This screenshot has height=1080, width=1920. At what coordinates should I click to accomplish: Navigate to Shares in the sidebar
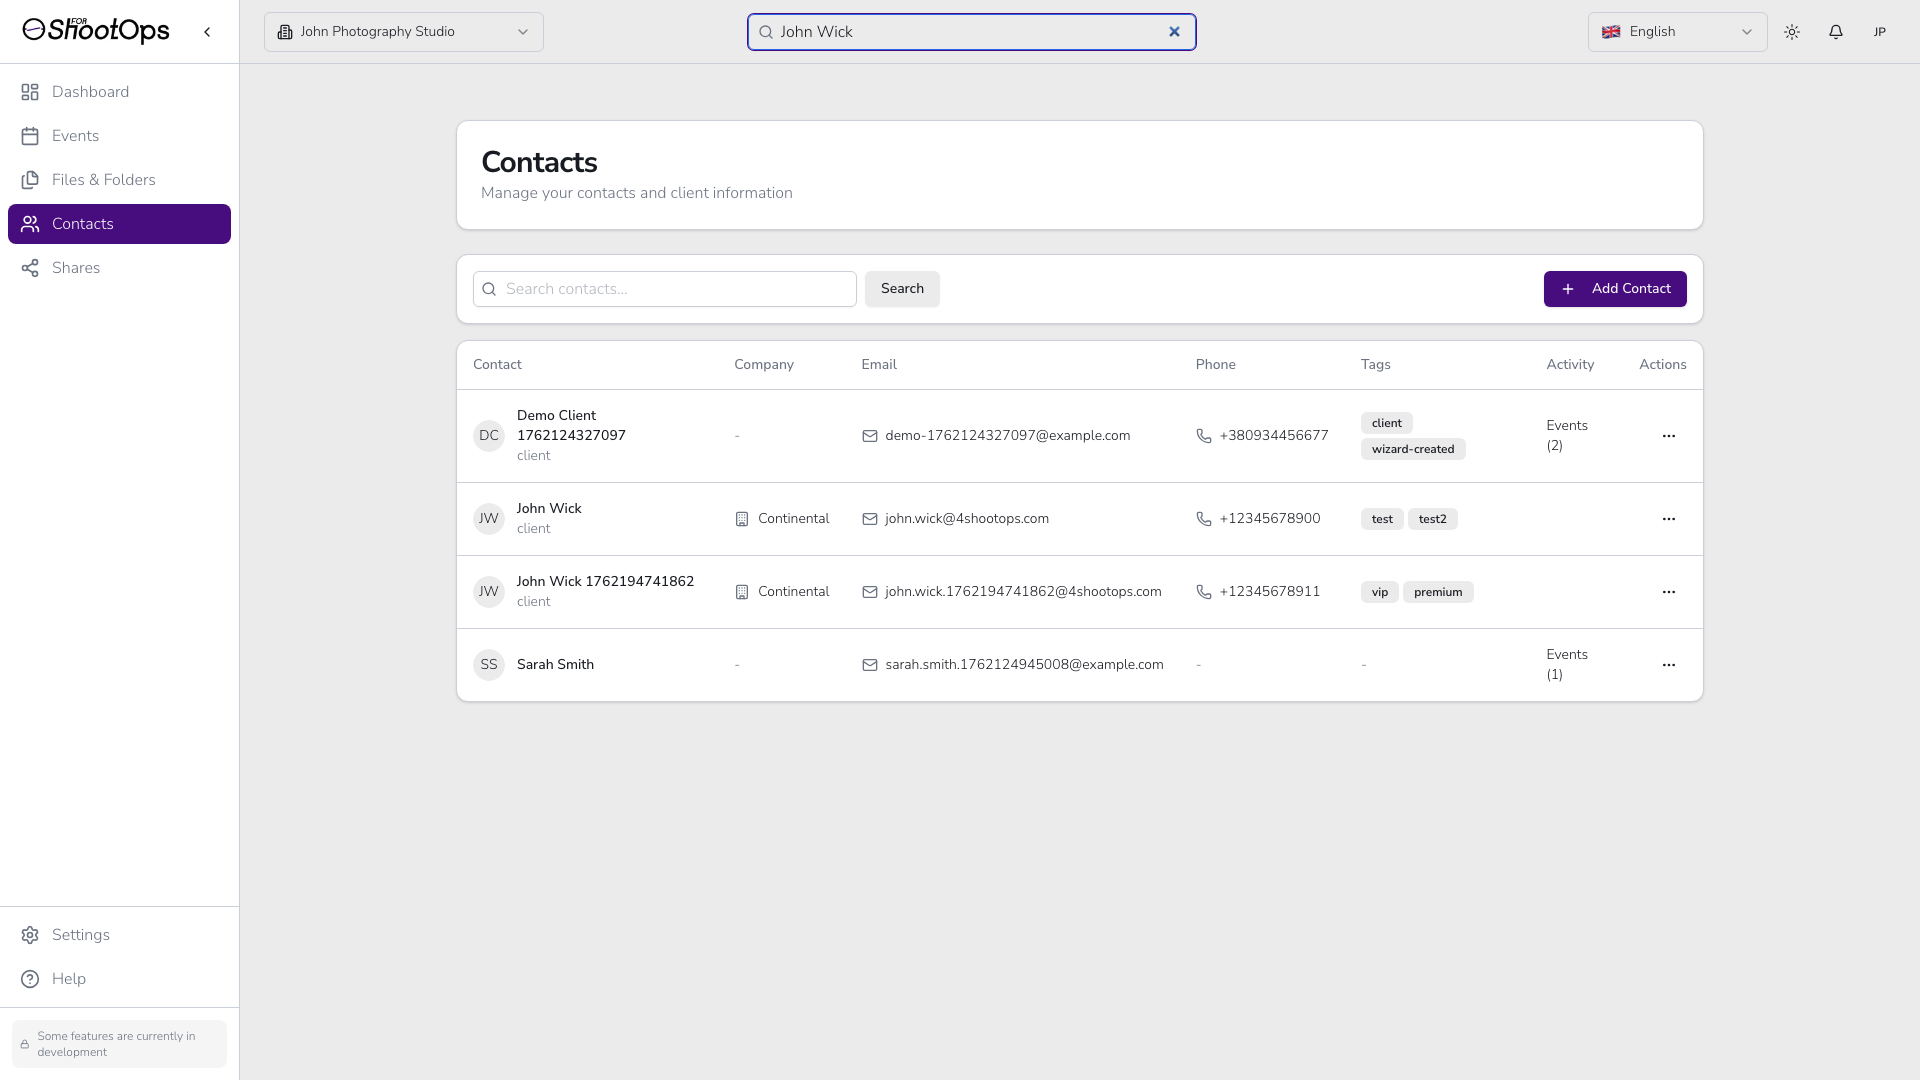point(76,268)
